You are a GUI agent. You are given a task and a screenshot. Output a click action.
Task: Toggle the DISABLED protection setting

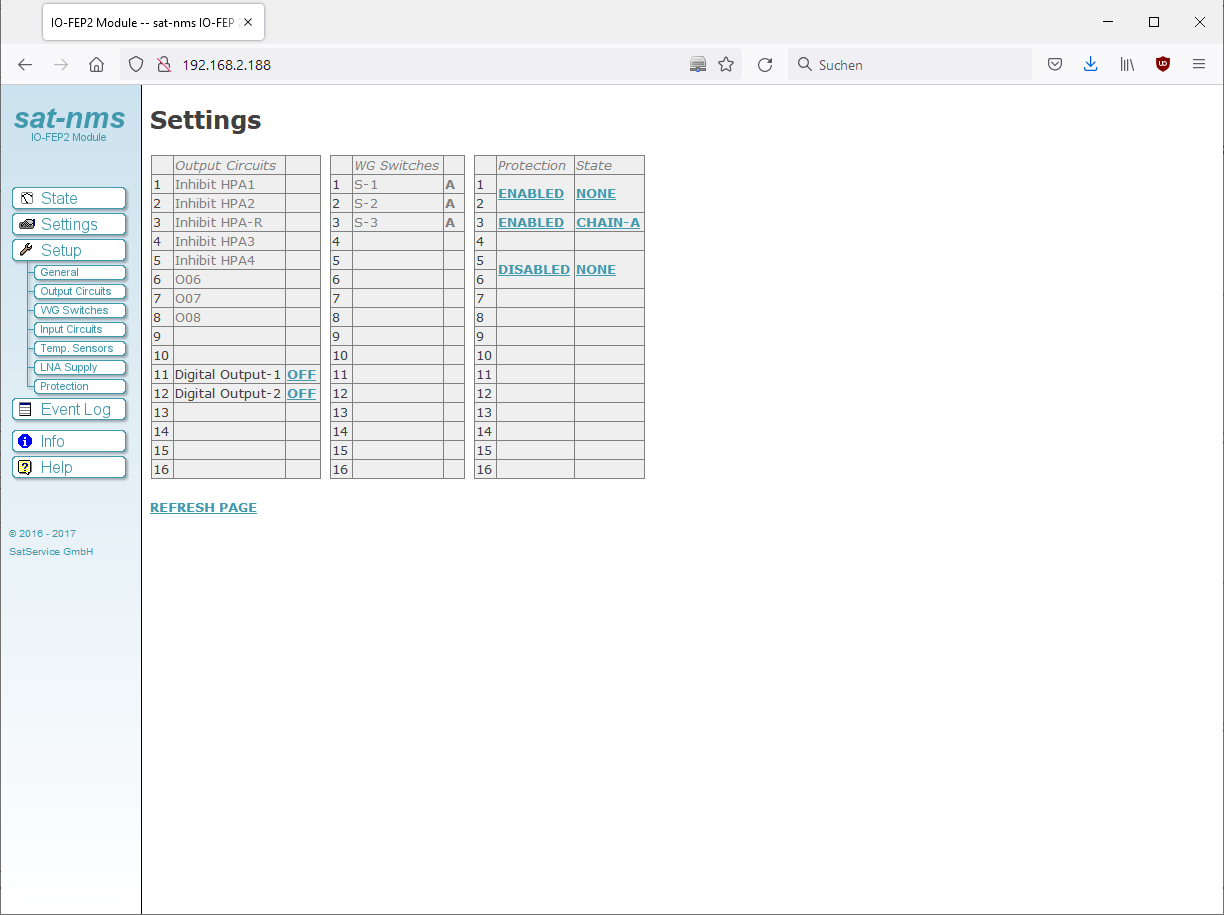coord(534,270)
